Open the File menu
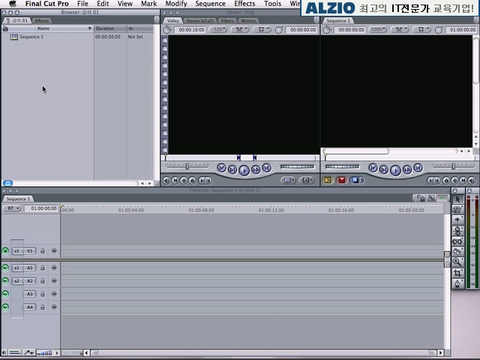The width and height of the screenshot is (480, 360). (x=83, y=4)
